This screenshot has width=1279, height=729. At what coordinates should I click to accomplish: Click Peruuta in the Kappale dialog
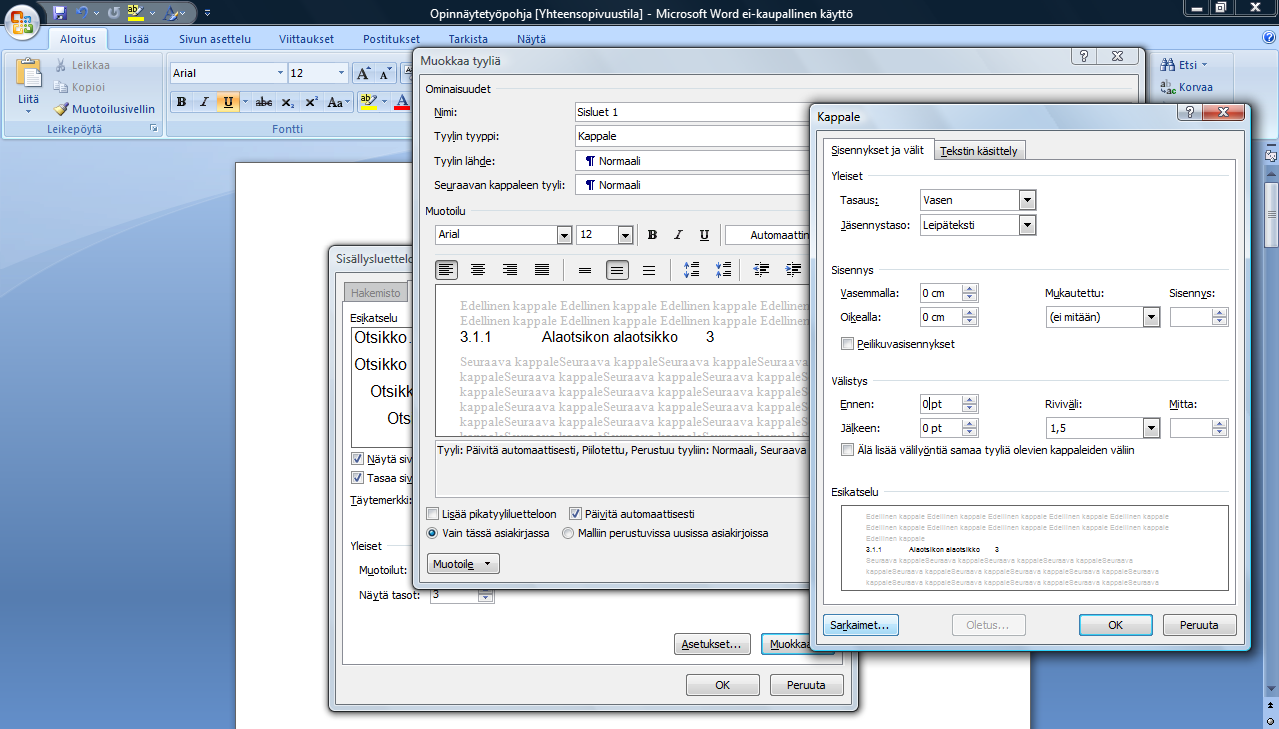click(x=1200, y=625)
